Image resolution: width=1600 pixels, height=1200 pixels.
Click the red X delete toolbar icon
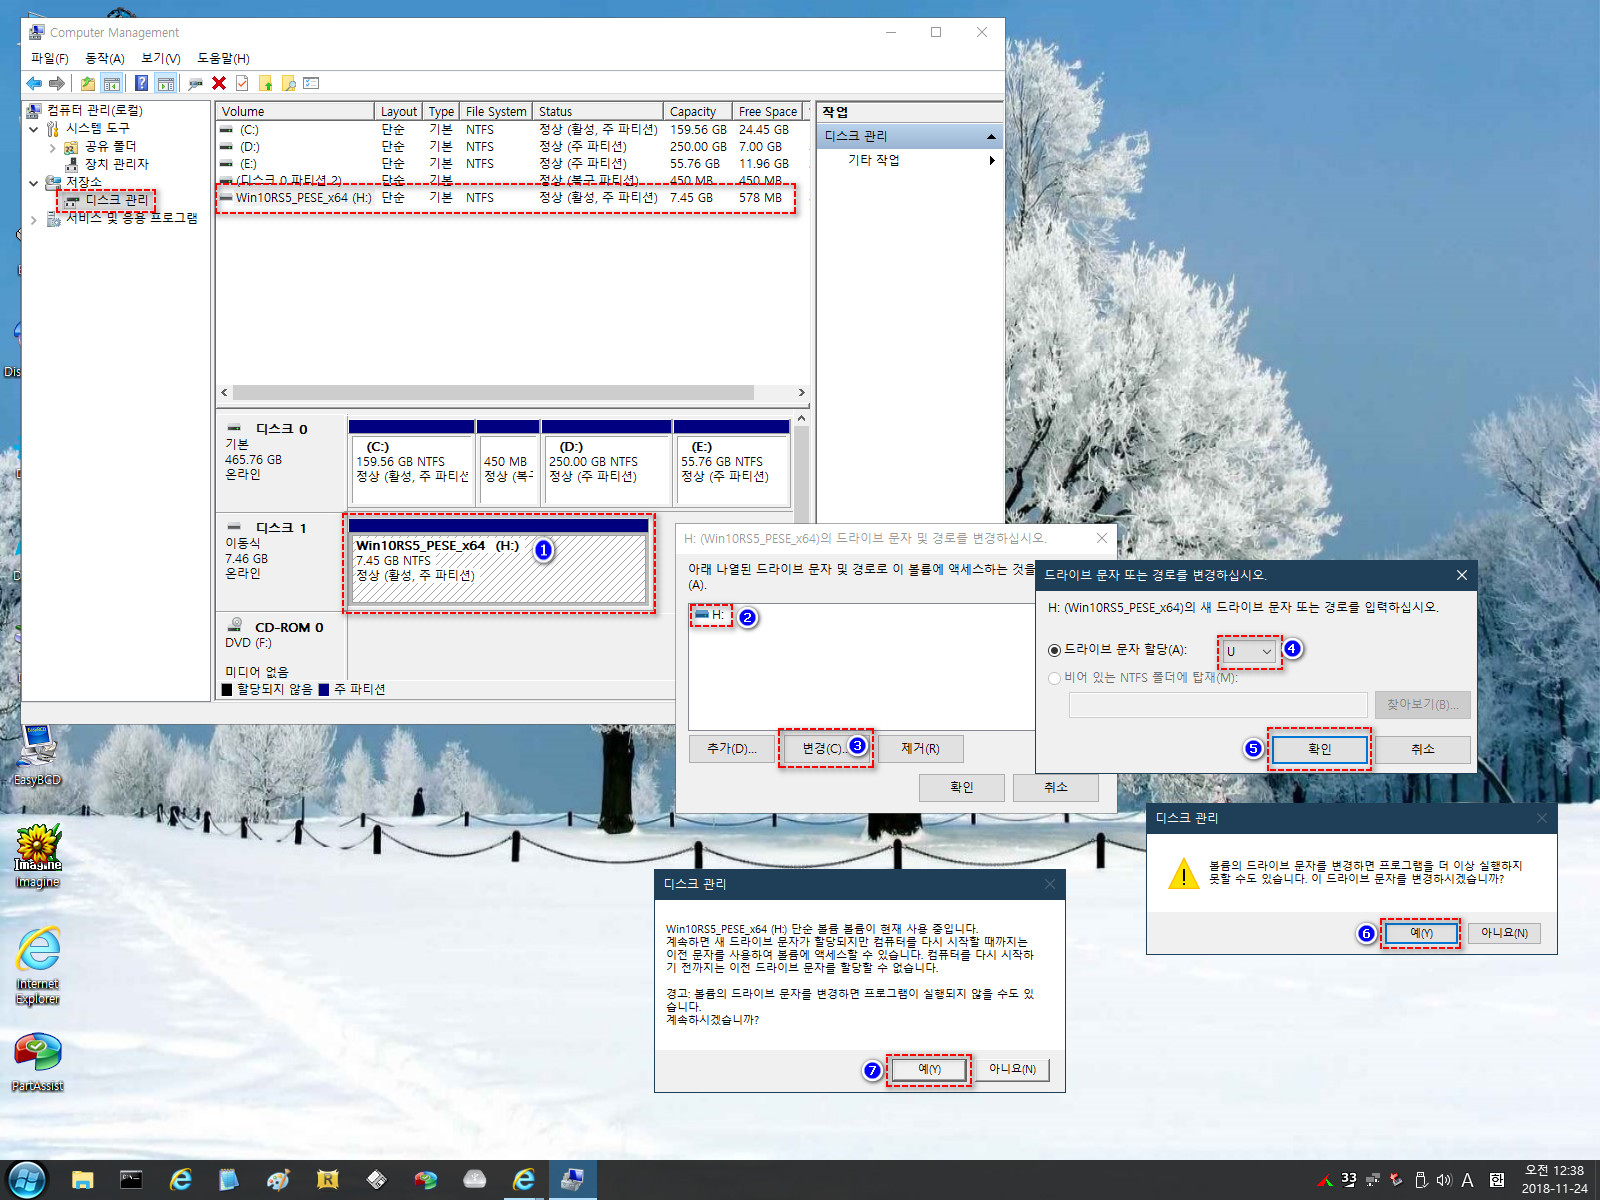[219, 83]
